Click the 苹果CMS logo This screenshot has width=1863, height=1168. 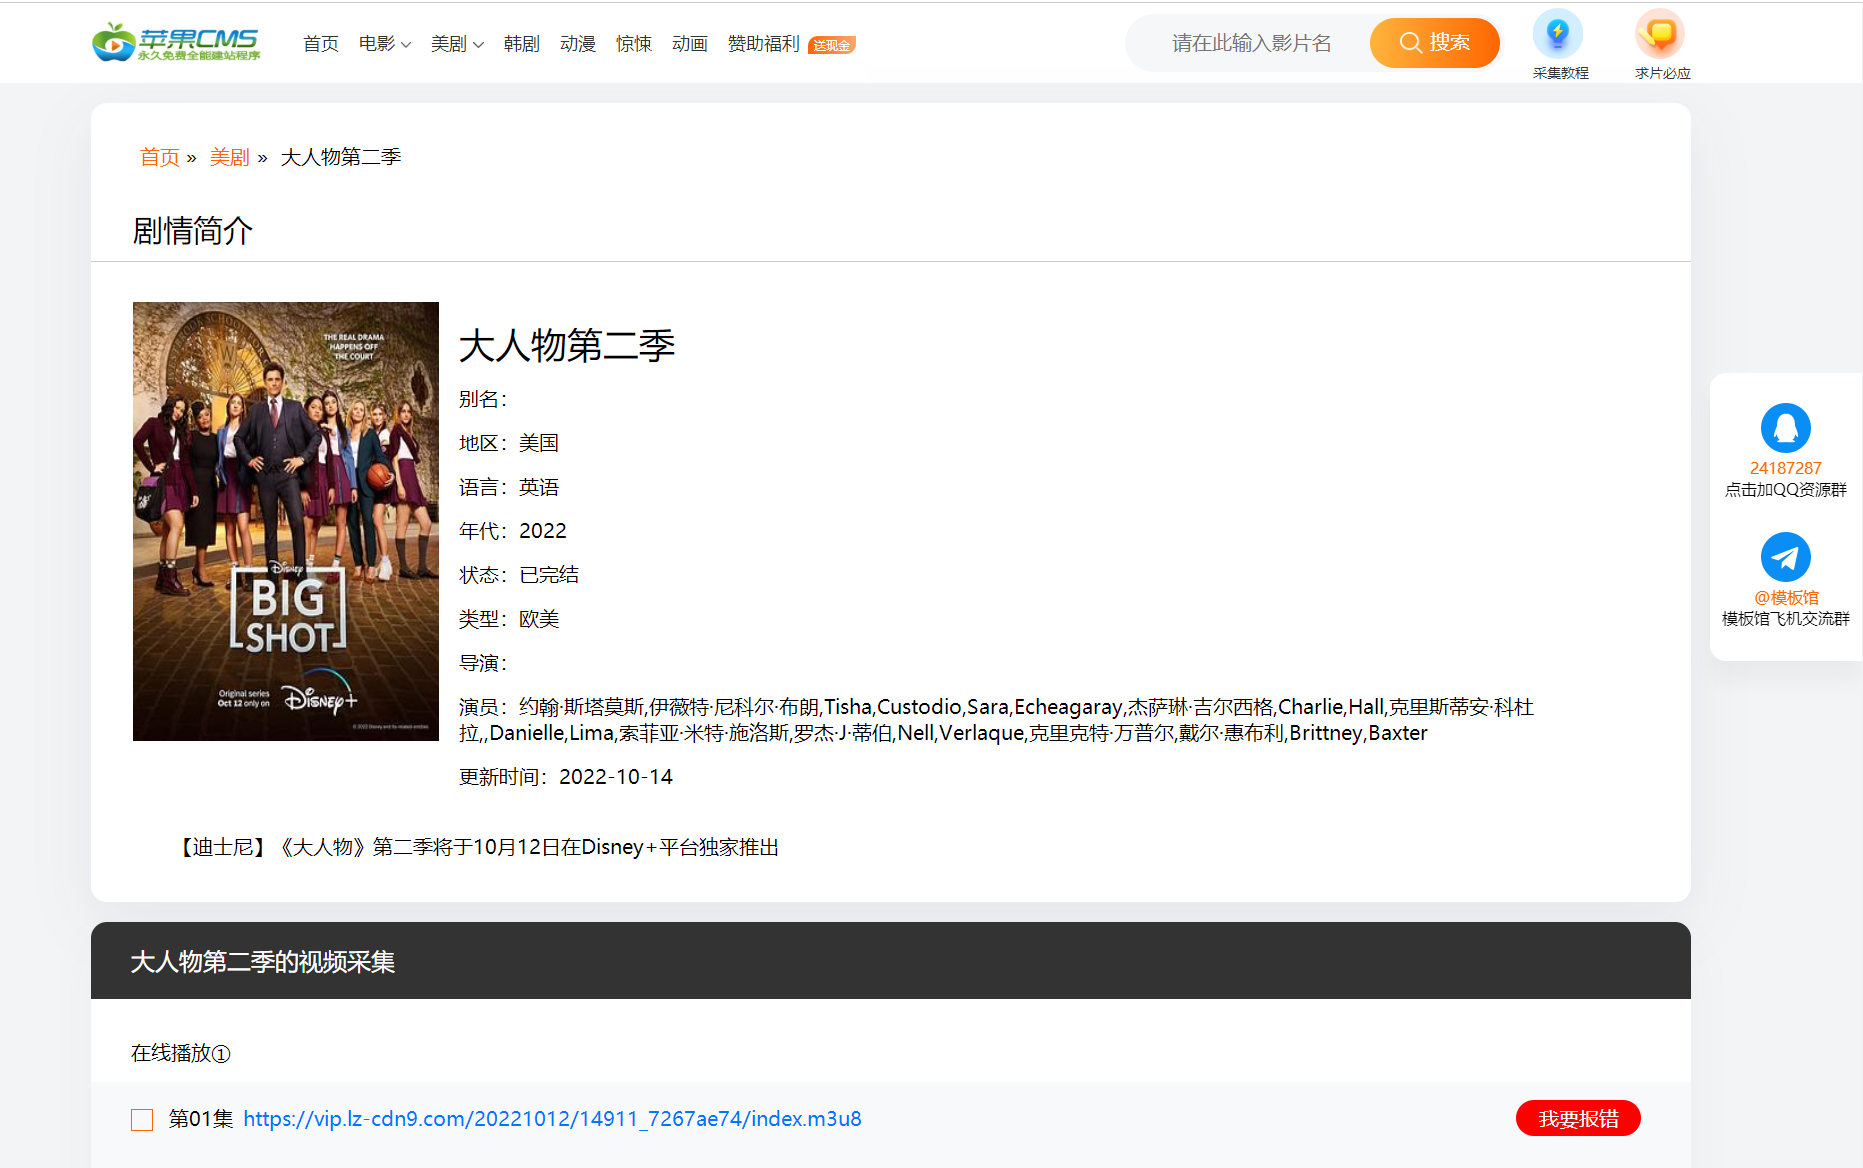[176, 42]
